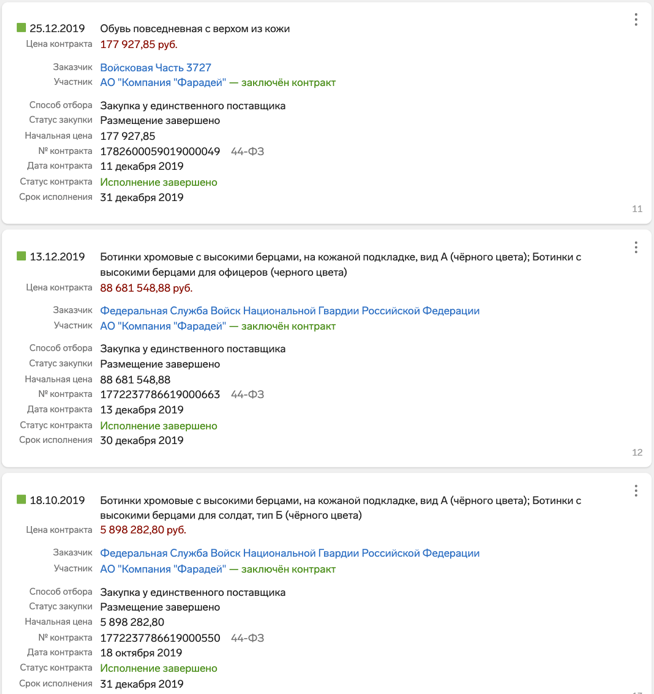Open the three-dot menu for the 25.12.2019 contract

click(x=636, y=19)
